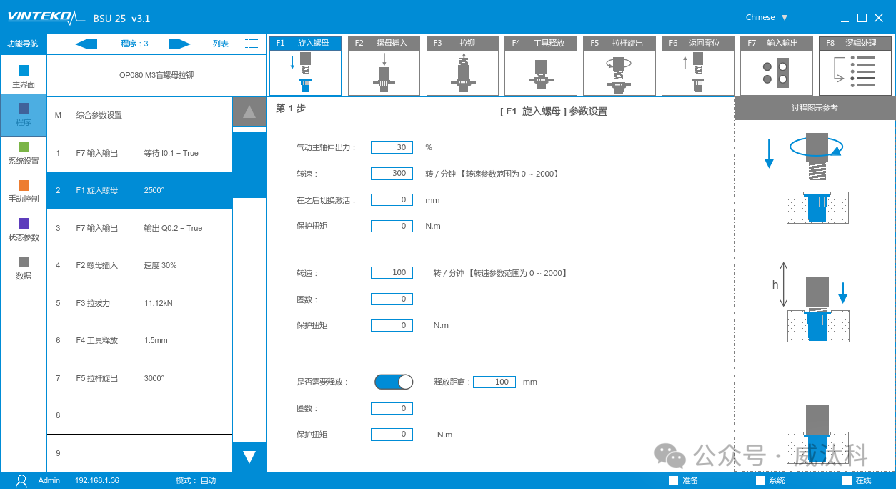Select the F8 logic processing icon

855,66
